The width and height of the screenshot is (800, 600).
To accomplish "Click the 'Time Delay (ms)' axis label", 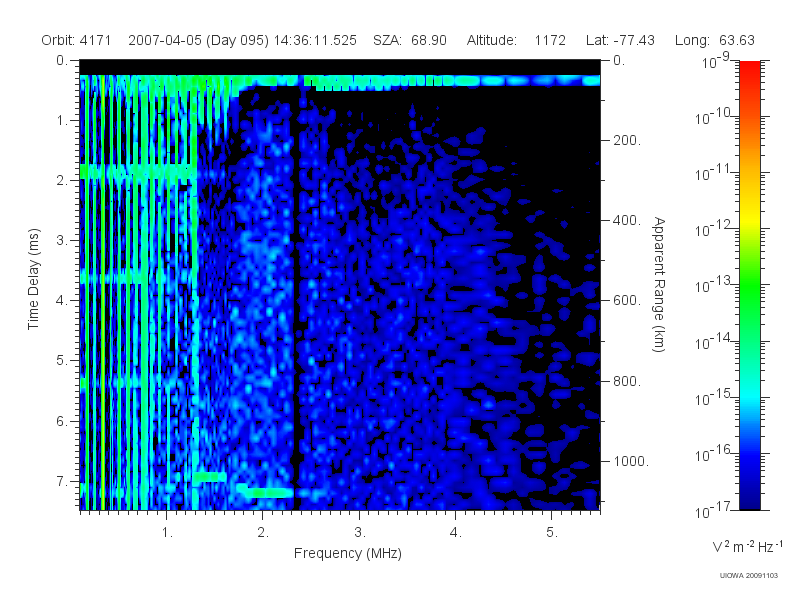I will [33, 279].
